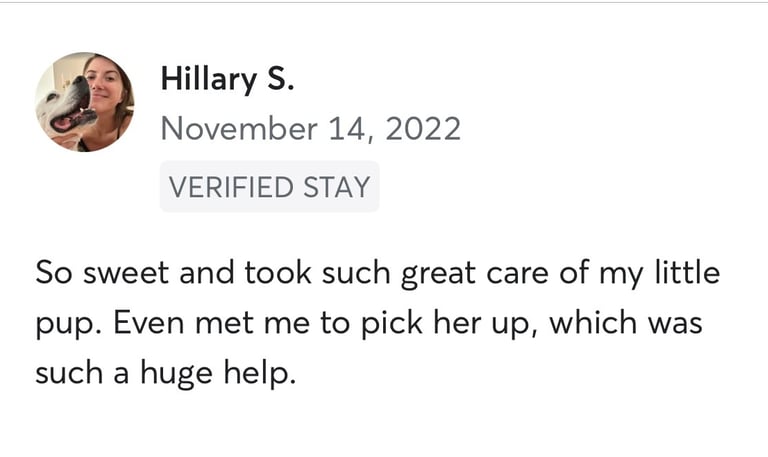The image size is (768, 457).
Task: Click the month November in the date
Action: pyautogui.click(x=239, y=129)
